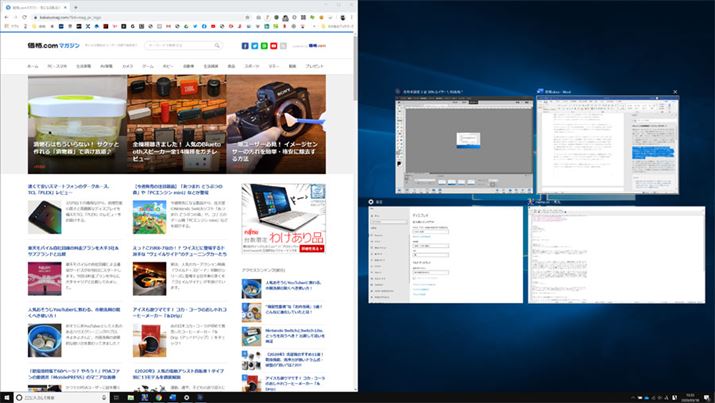Open the カメラ category in navigation bar
Image resolution: width=715 pixels, height=403 pixels.
[127, 66]
